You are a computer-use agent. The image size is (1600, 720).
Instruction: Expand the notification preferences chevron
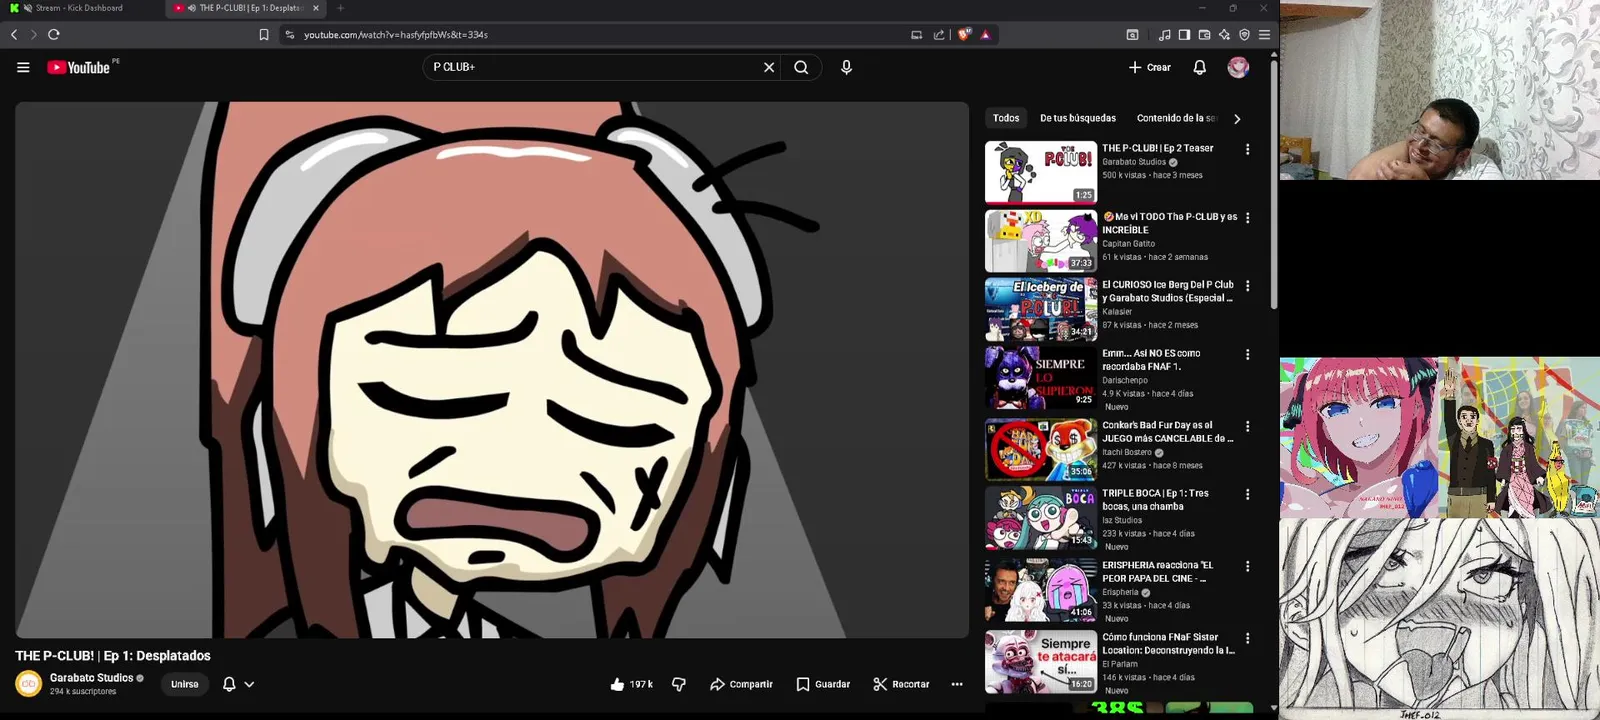pyautogui.click(x=249, y=684)
